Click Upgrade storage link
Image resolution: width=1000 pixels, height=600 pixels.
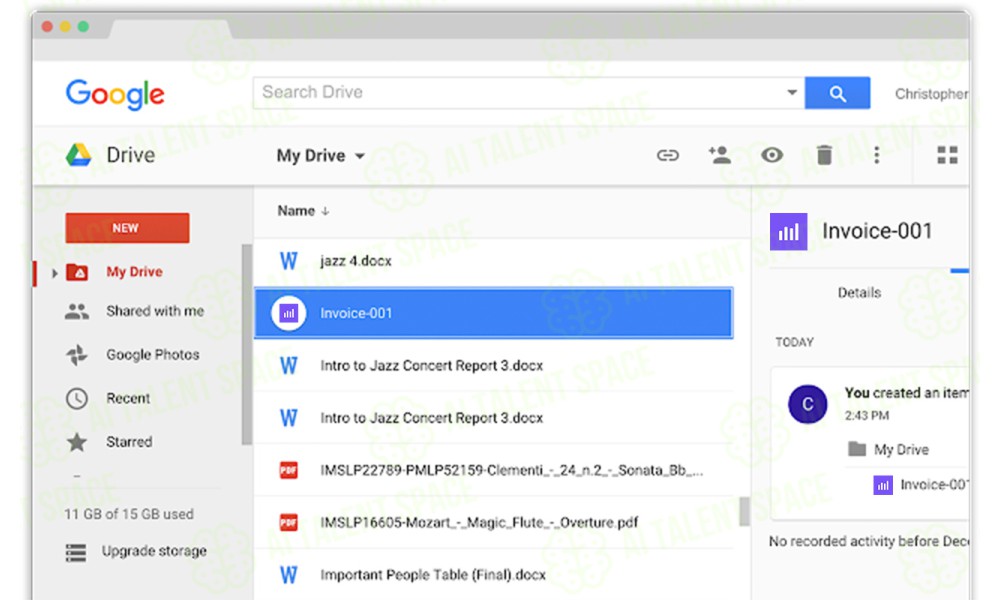(x=154, y=551)
